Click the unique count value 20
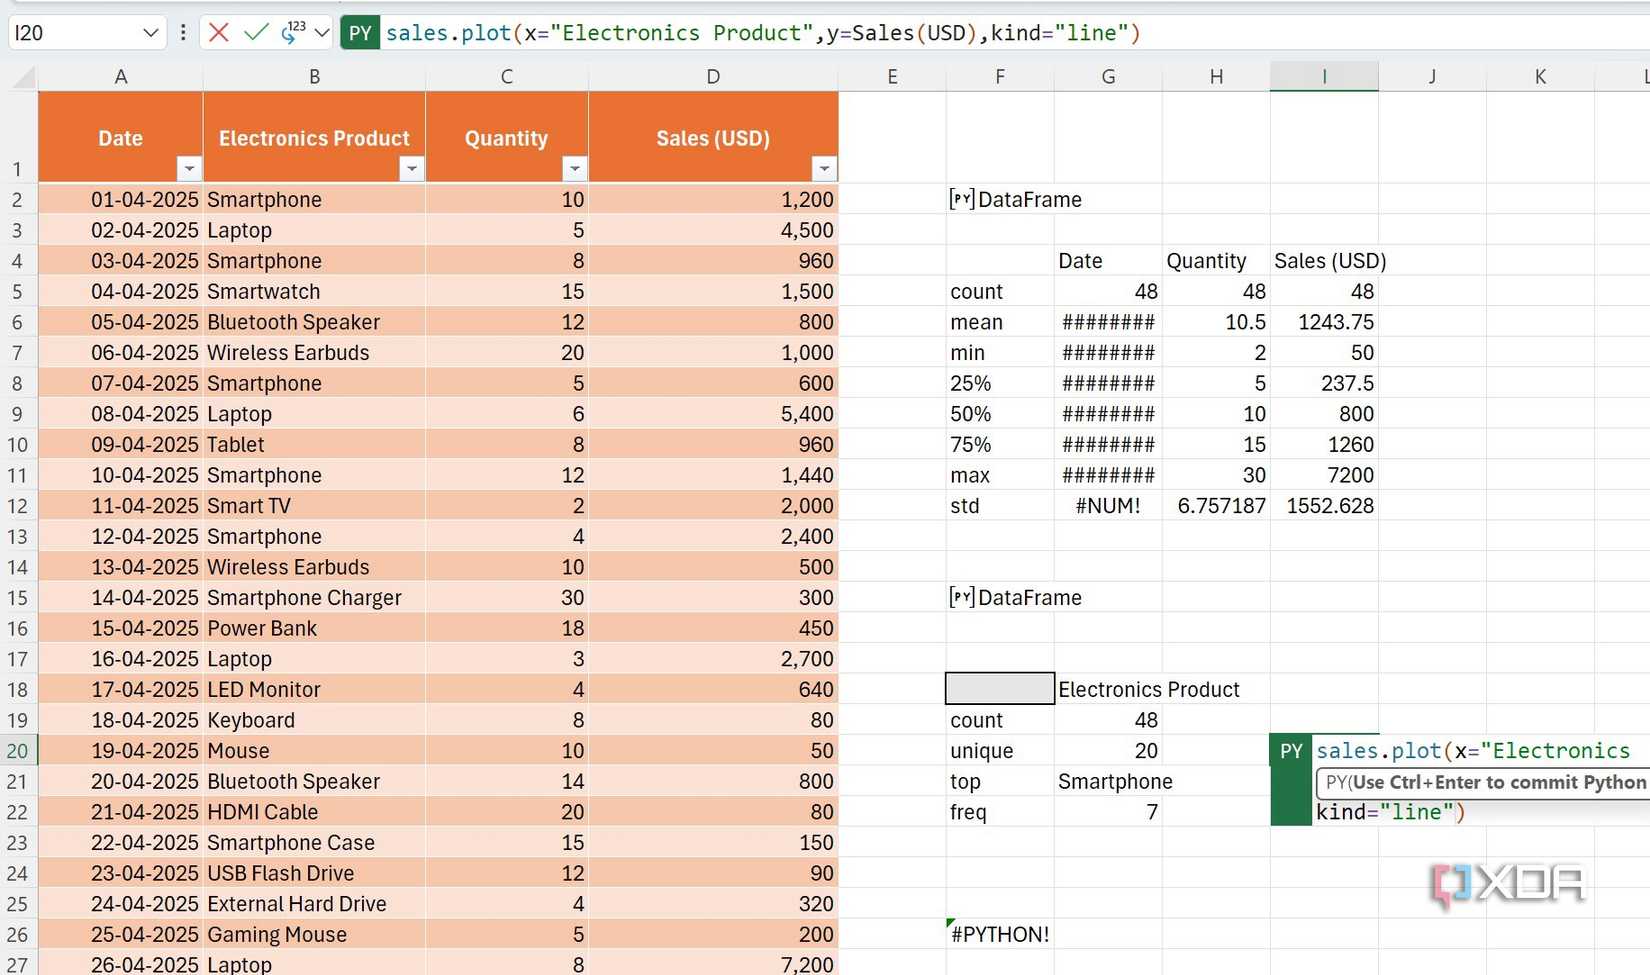1650x975 pixels. tap(1108, 751)
